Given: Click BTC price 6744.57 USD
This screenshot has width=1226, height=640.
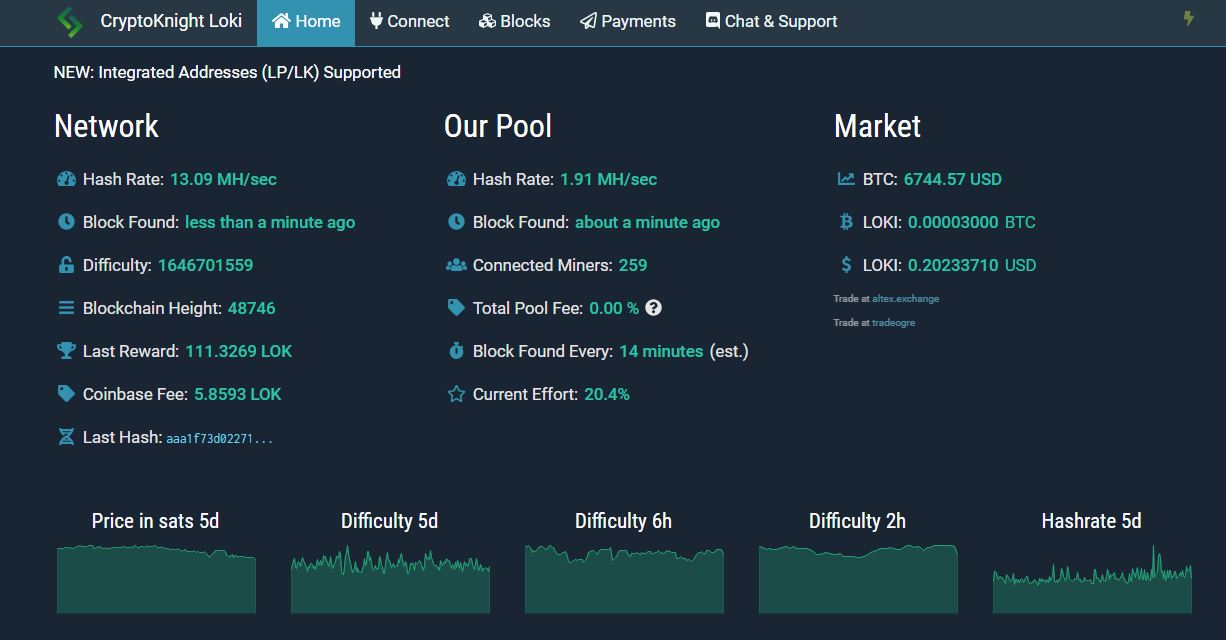Looking at the screenshot, I should (x=952, y=179).
